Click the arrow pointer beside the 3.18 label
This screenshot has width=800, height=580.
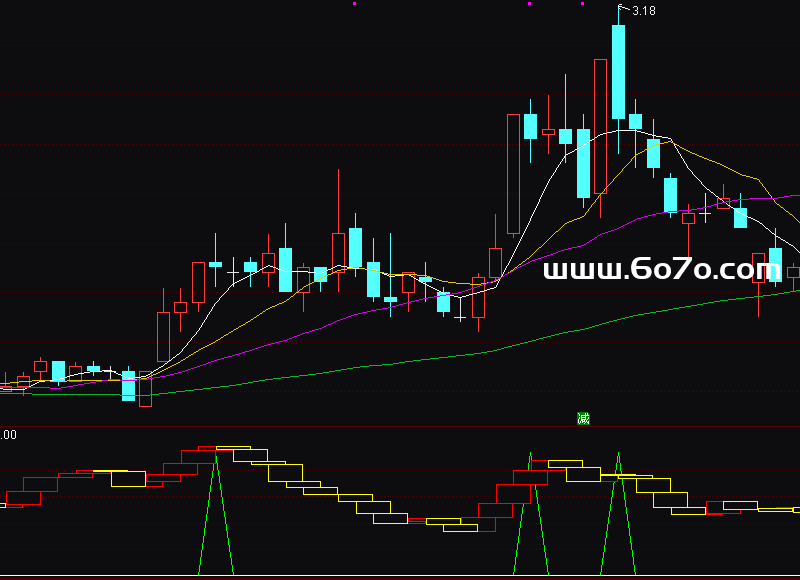[622, 9]
